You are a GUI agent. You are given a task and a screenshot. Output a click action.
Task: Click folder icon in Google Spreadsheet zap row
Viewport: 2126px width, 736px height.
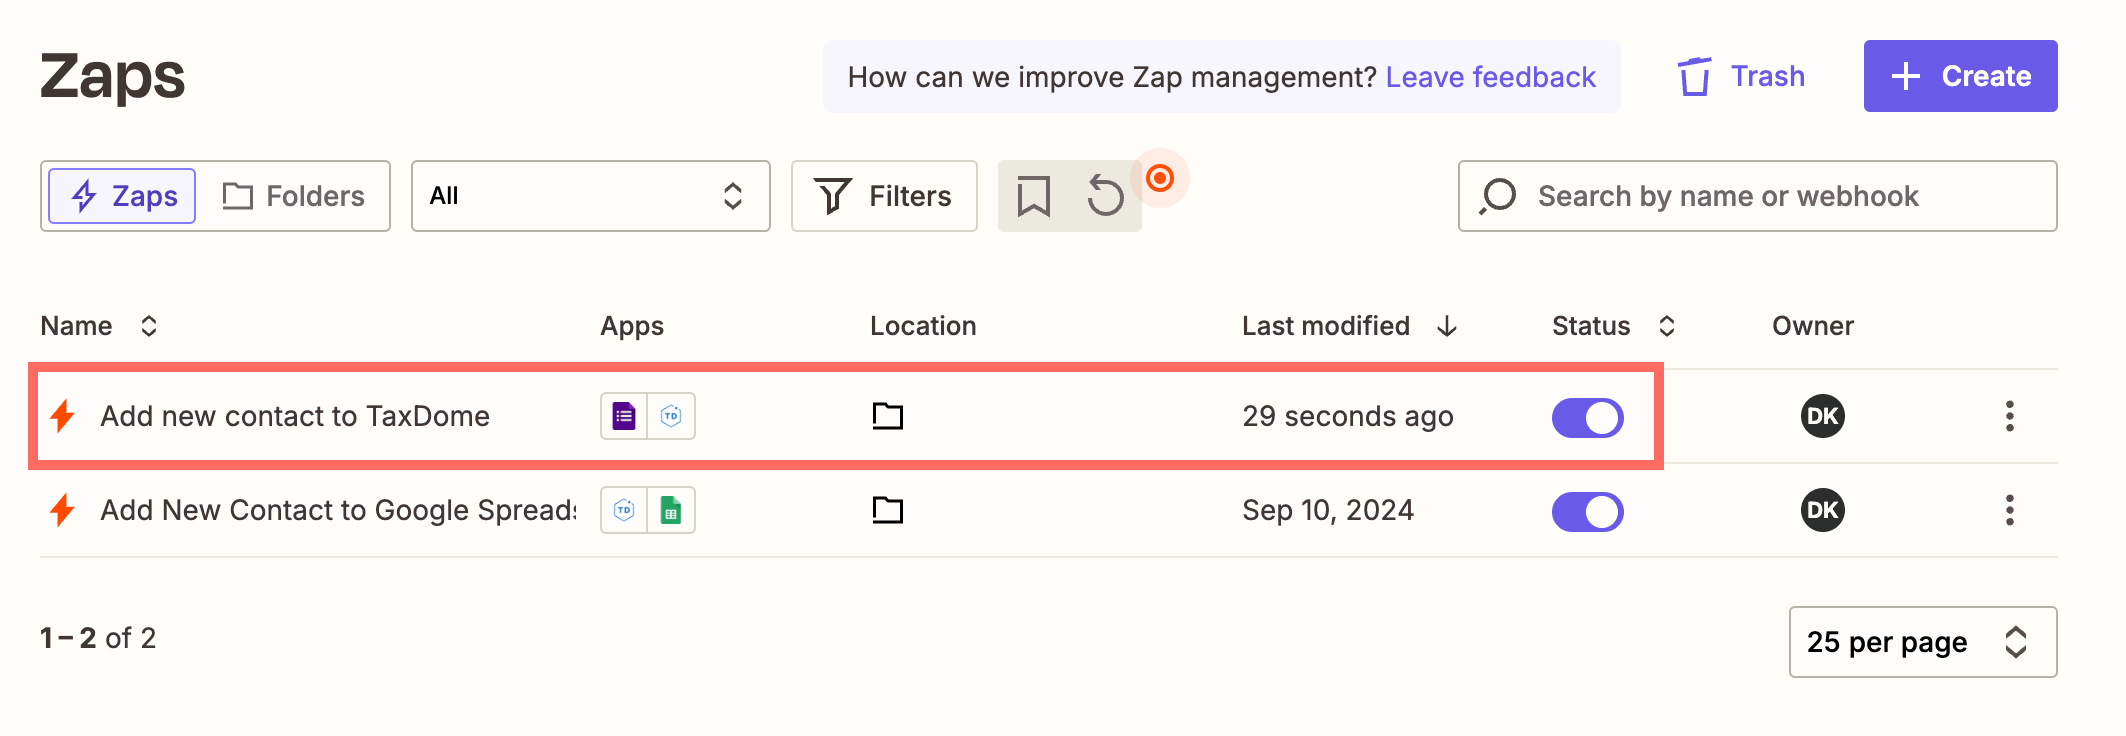coord(887,510)
